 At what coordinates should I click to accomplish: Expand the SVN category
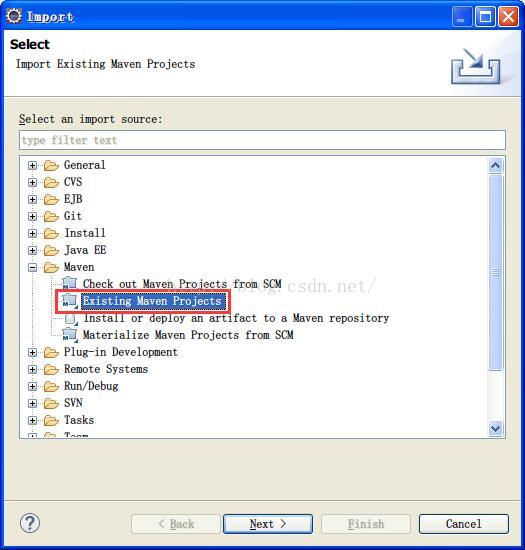pos(32,403)
